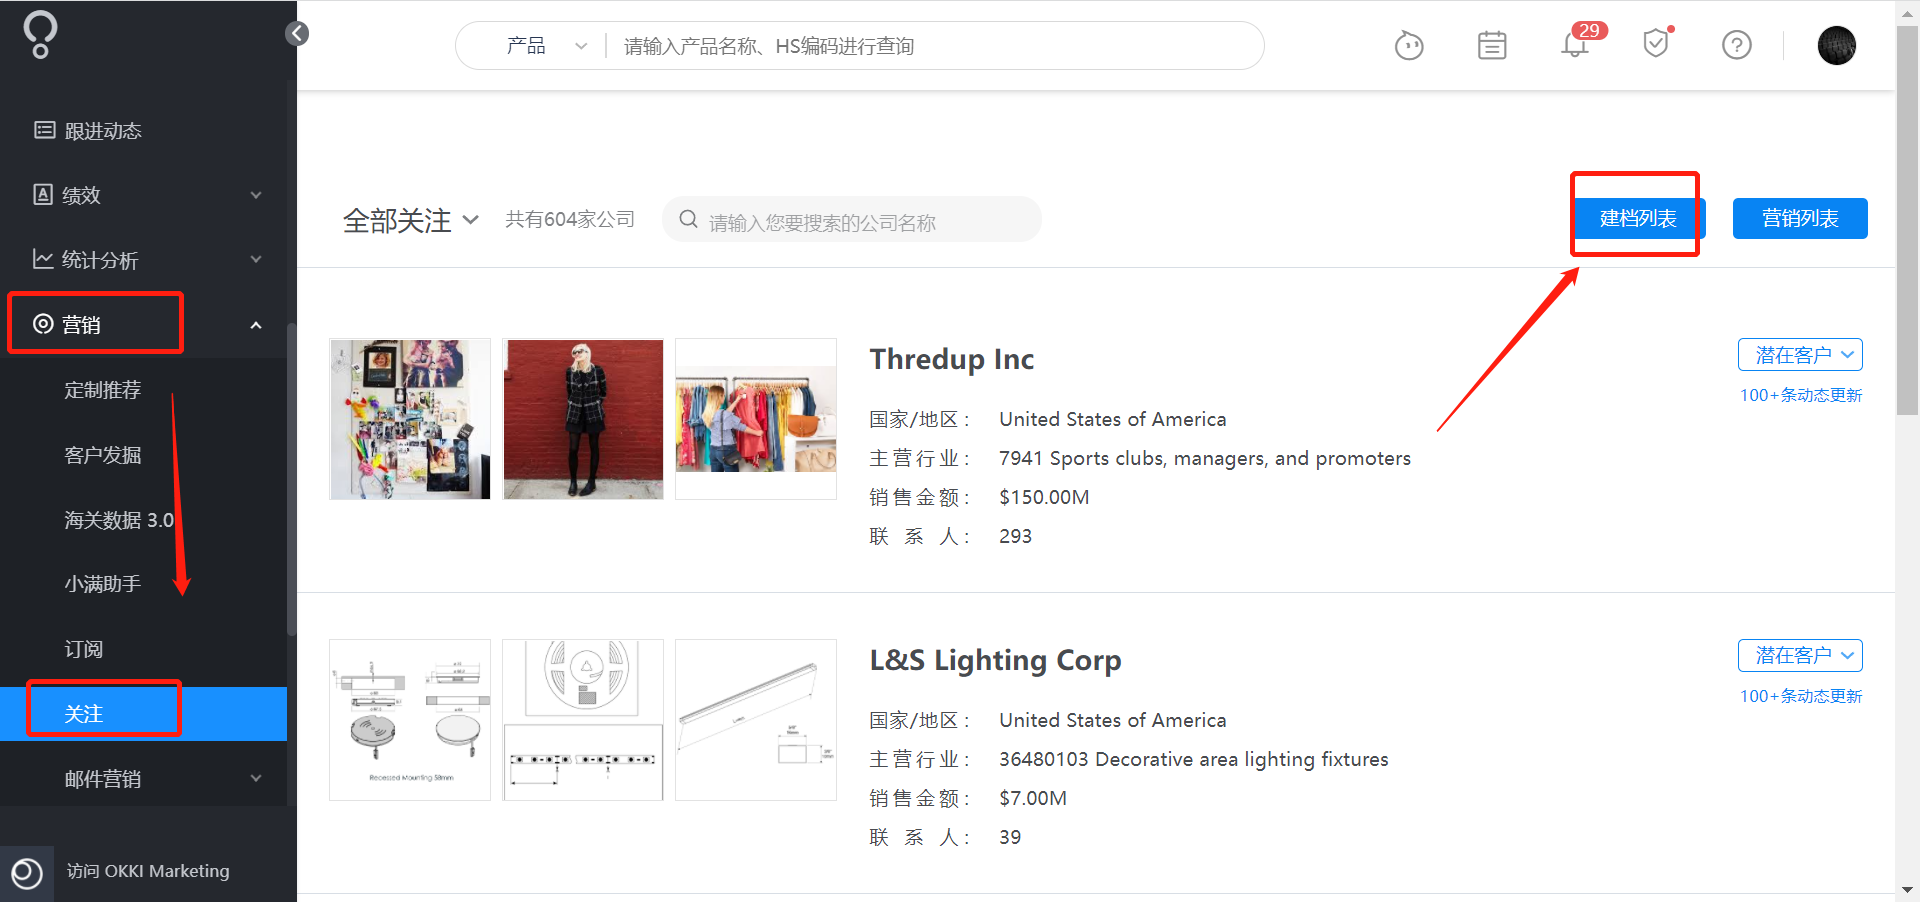This screenshot has width=1920, height=902.
Task: Open notifications bell with 29 badge
Action: pos(1575,45)
